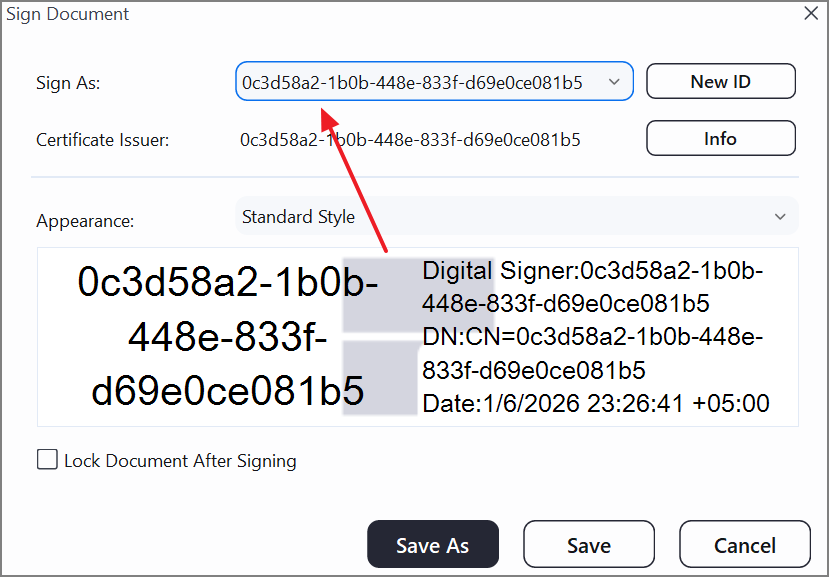Viewport: 829px width, 577px height.
Task: Click the Certificate Issuer value text
Action: [x=410, y=139]
